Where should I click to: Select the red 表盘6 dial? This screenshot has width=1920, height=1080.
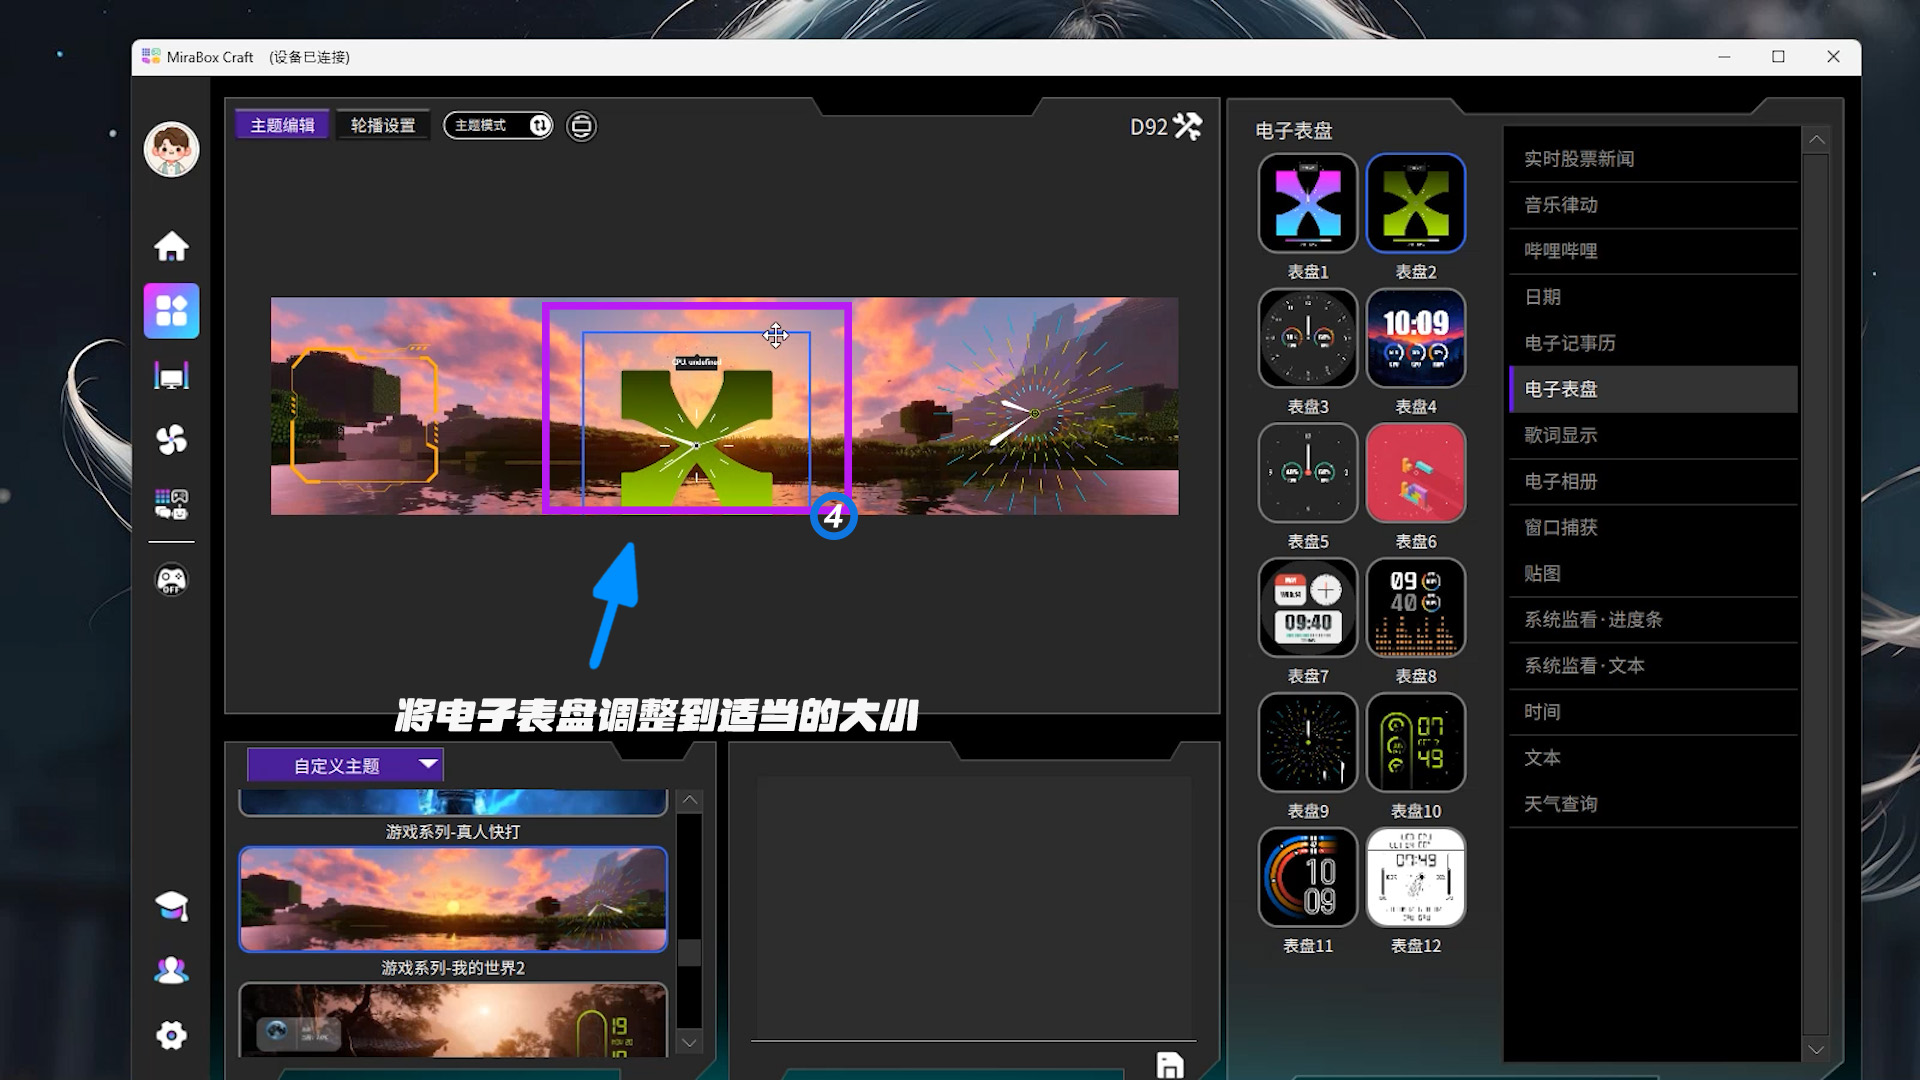coord(1416,473)
